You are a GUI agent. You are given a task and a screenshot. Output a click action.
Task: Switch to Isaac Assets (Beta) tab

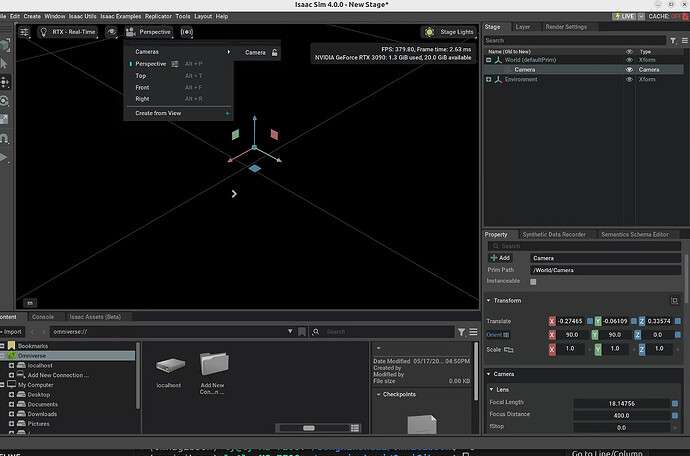coord(95,317)
